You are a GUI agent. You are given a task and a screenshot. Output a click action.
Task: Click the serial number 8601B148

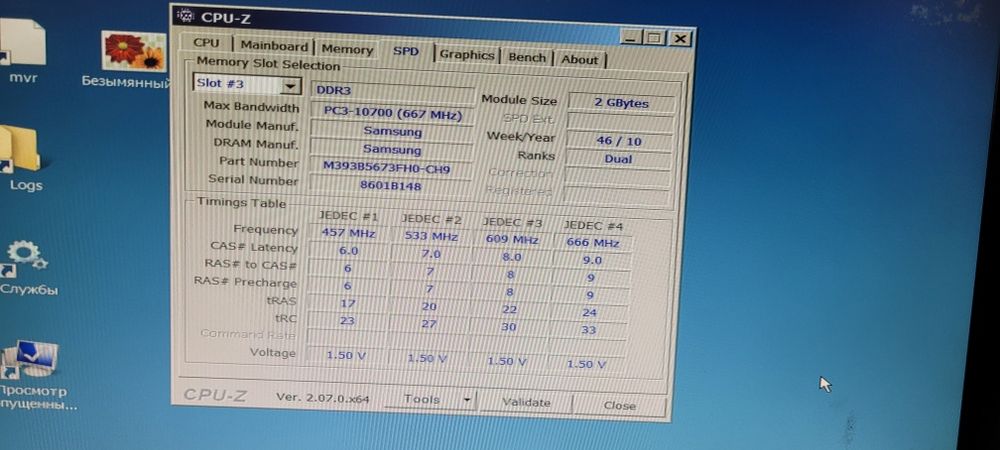390,186
